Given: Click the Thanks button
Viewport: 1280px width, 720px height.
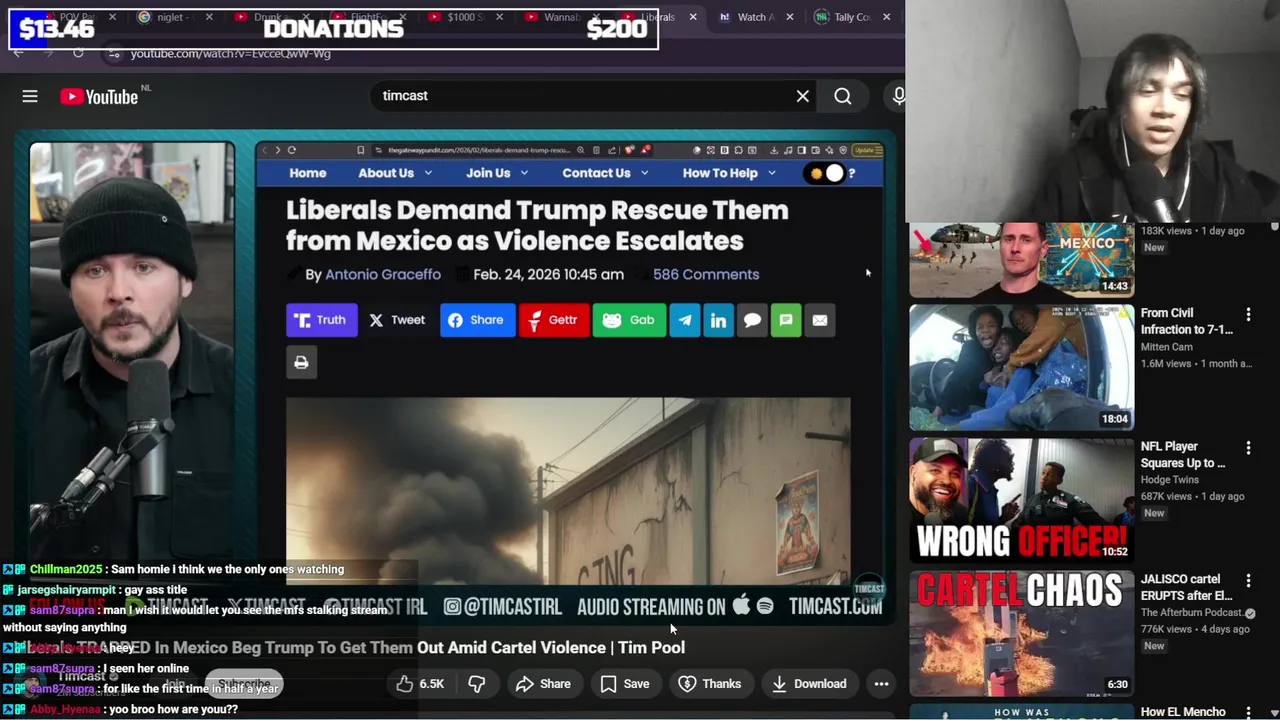Looking at the screenshot, I should point(710,684).
